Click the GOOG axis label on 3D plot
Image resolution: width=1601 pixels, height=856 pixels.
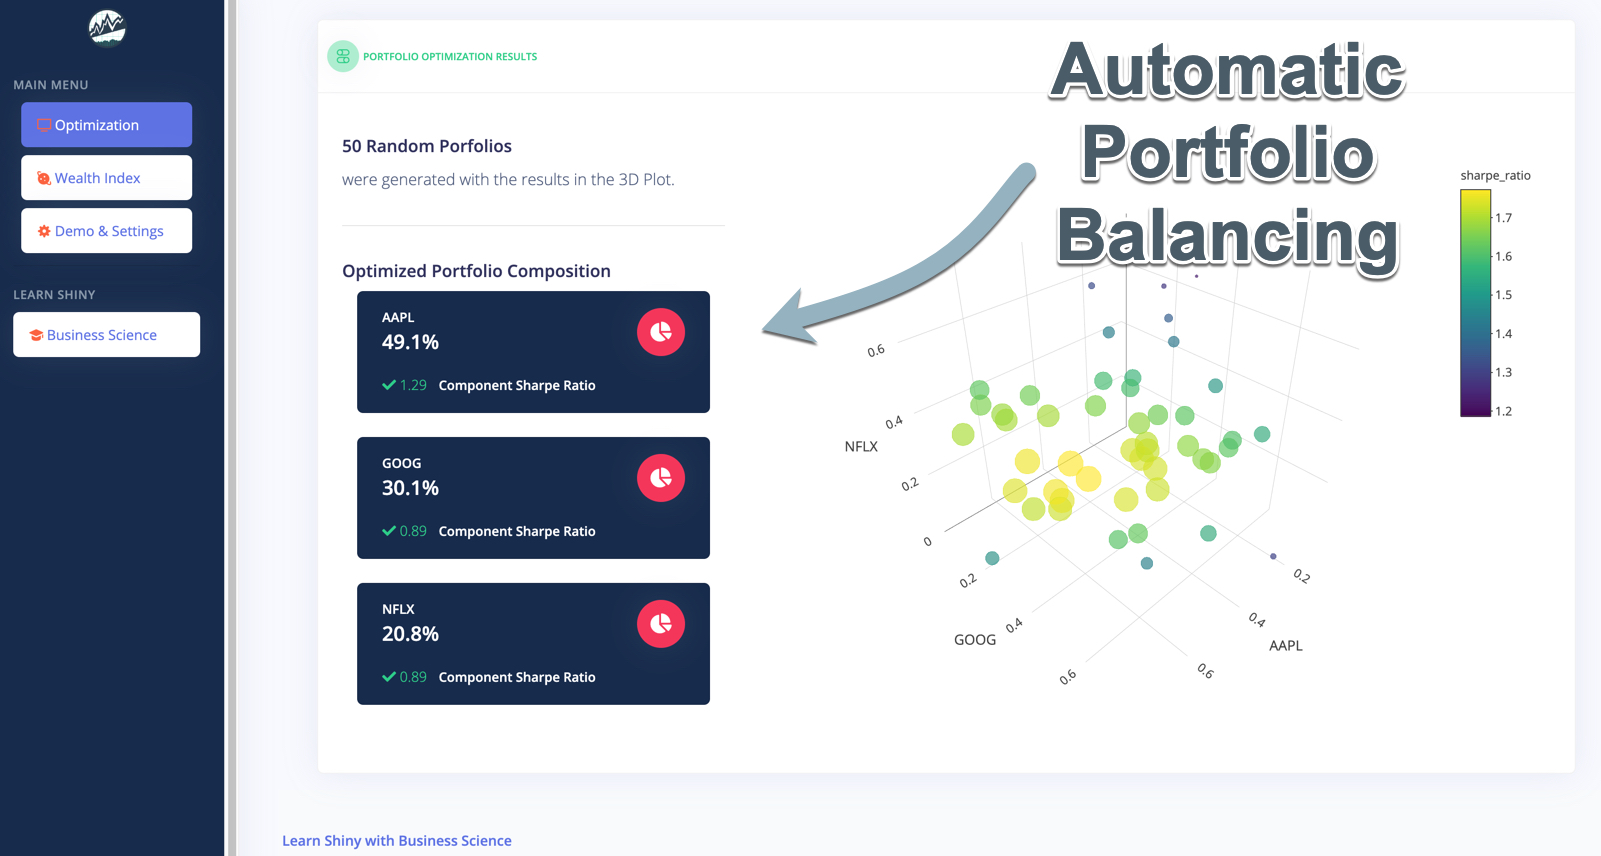975,640
